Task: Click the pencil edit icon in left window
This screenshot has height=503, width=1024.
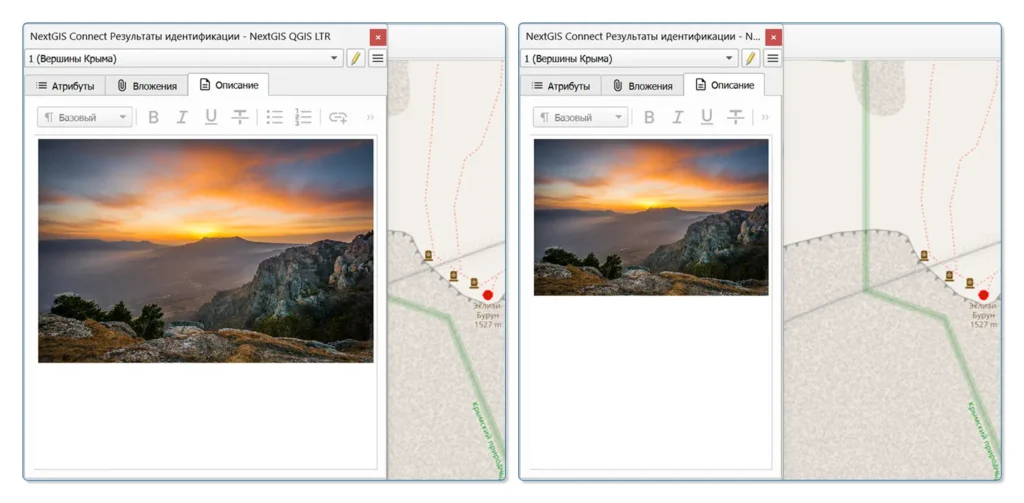Action: [355, 58]
